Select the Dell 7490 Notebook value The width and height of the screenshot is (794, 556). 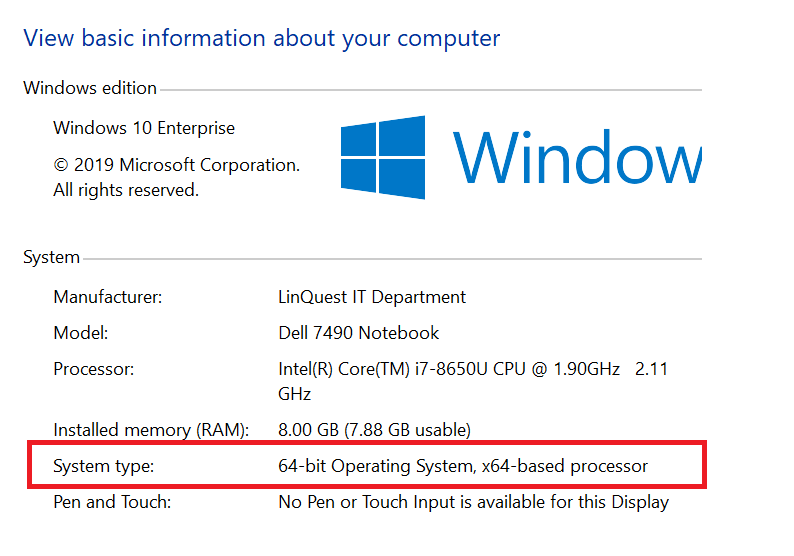pyautogui.click(x=359, y=333)
